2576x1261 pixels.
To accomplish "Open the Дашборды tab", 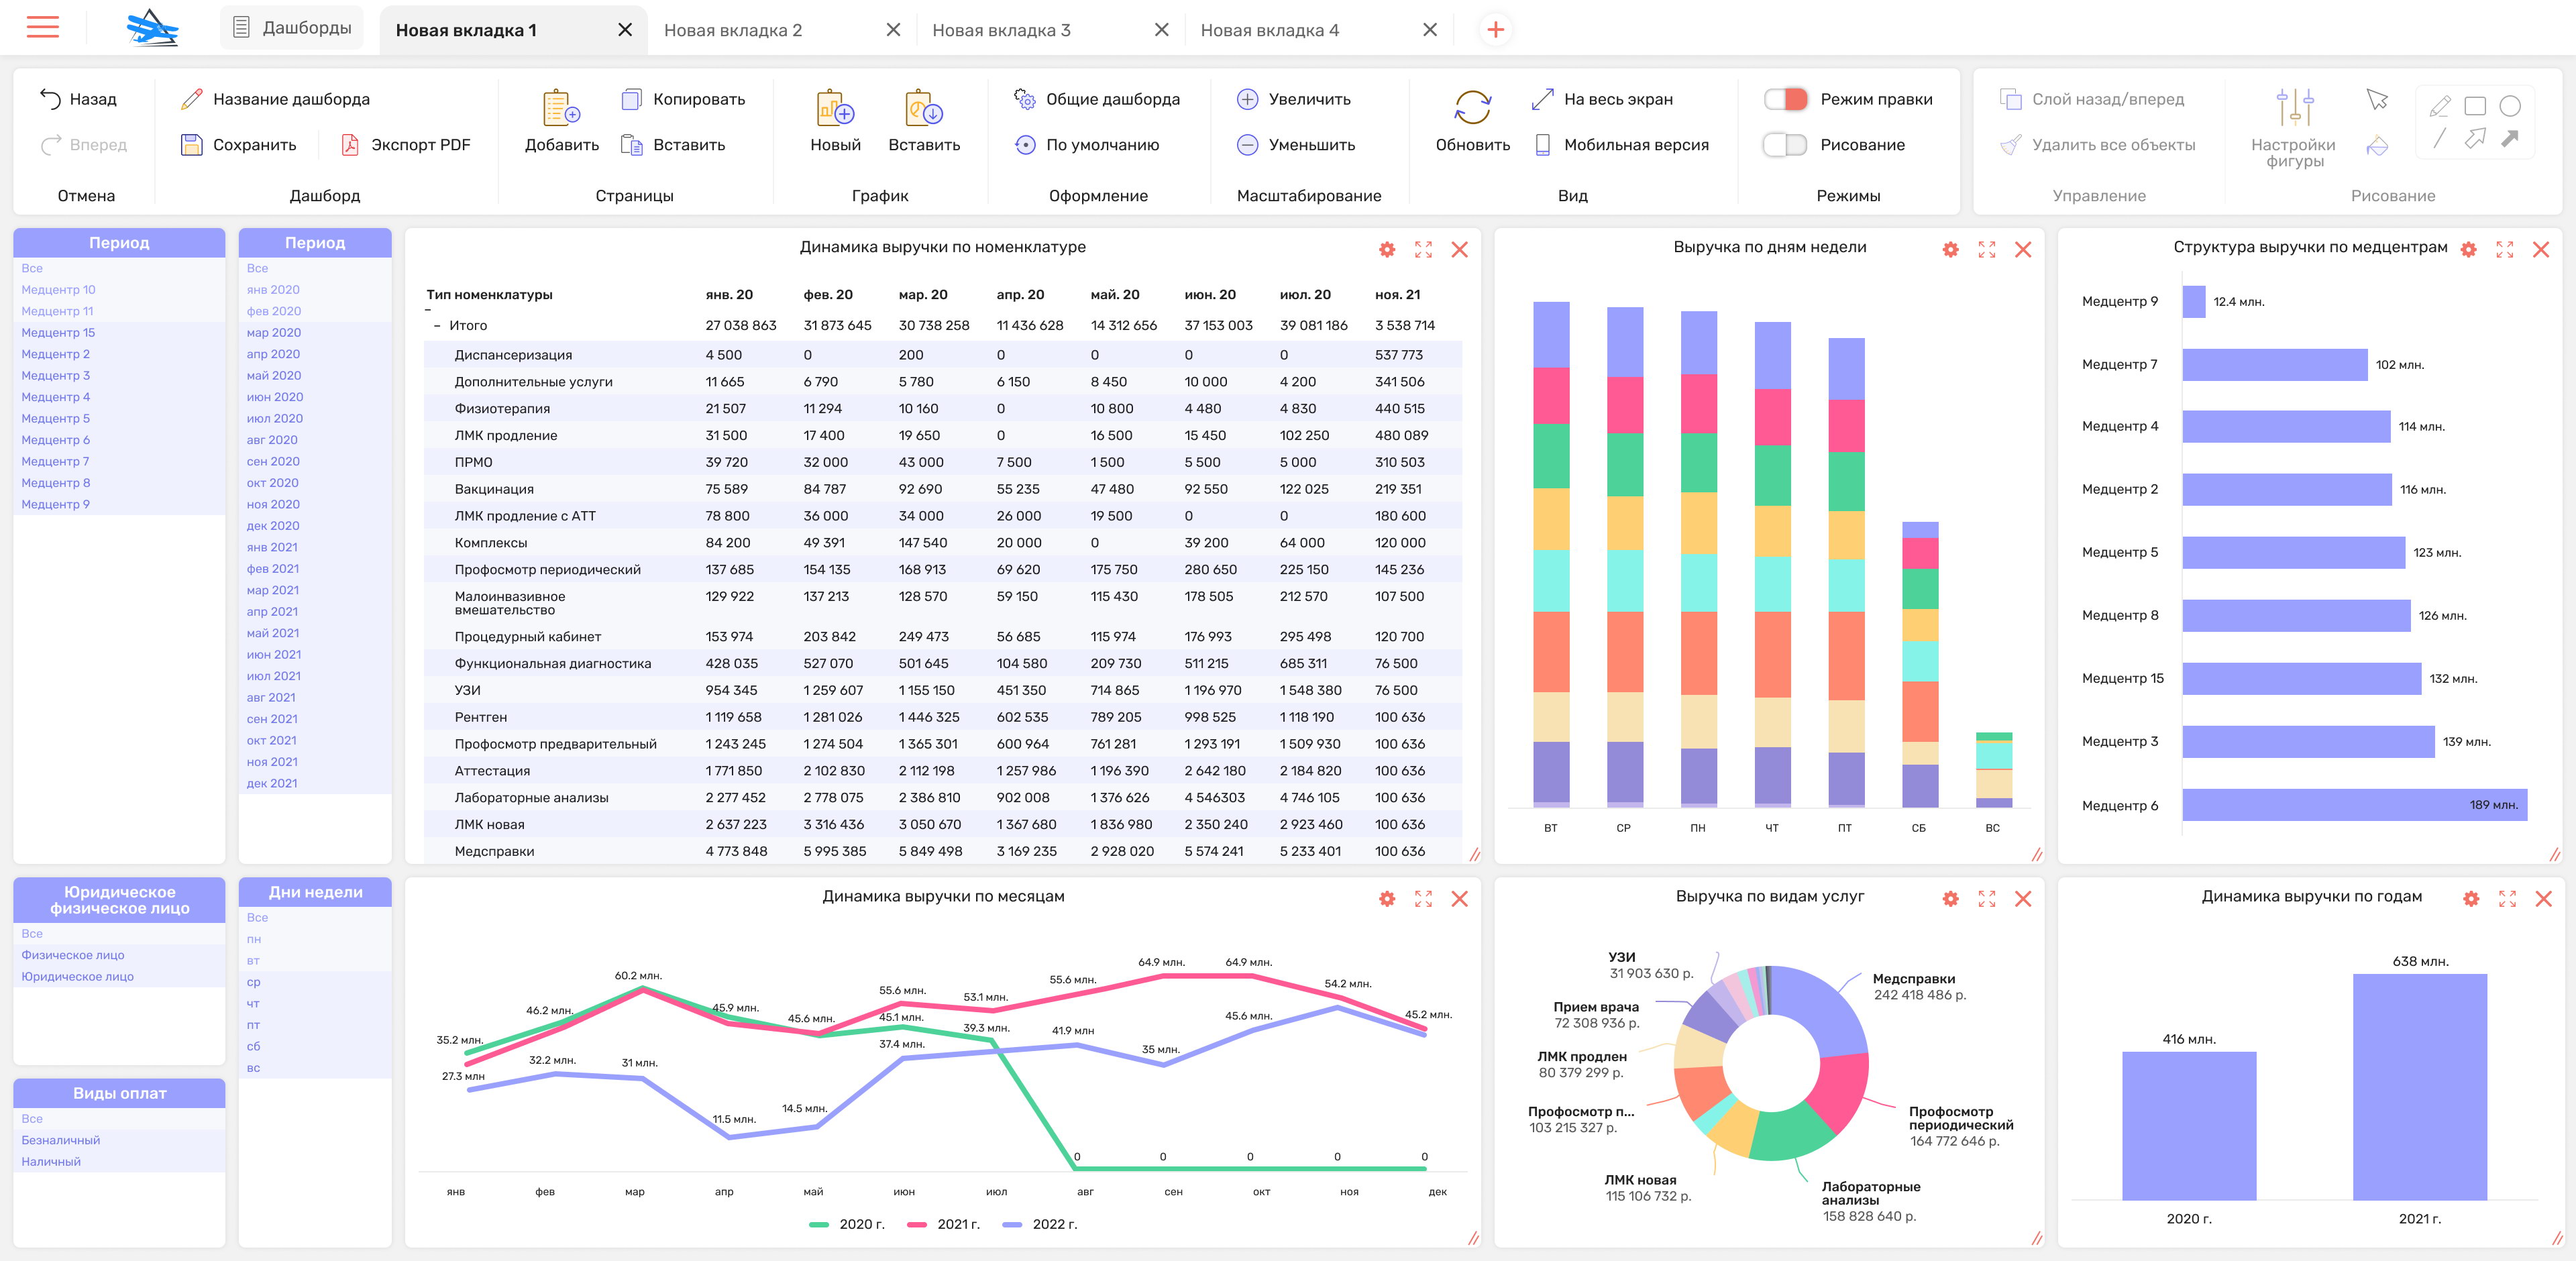I will [292, 28].
